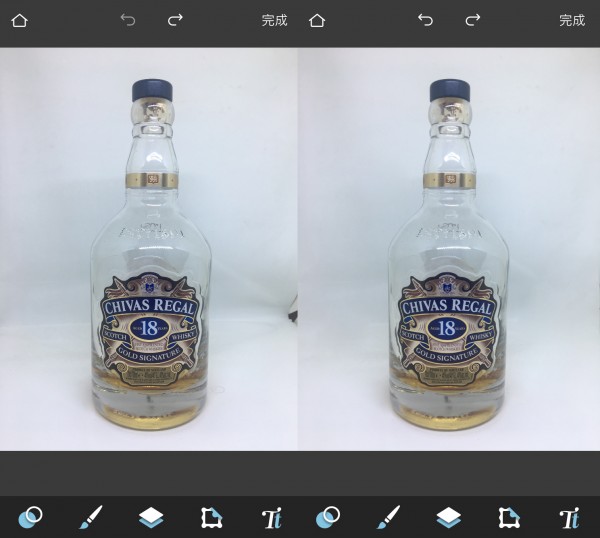
Task: Tap the blue bottle cap in the right photo
Action: (449, 91)
